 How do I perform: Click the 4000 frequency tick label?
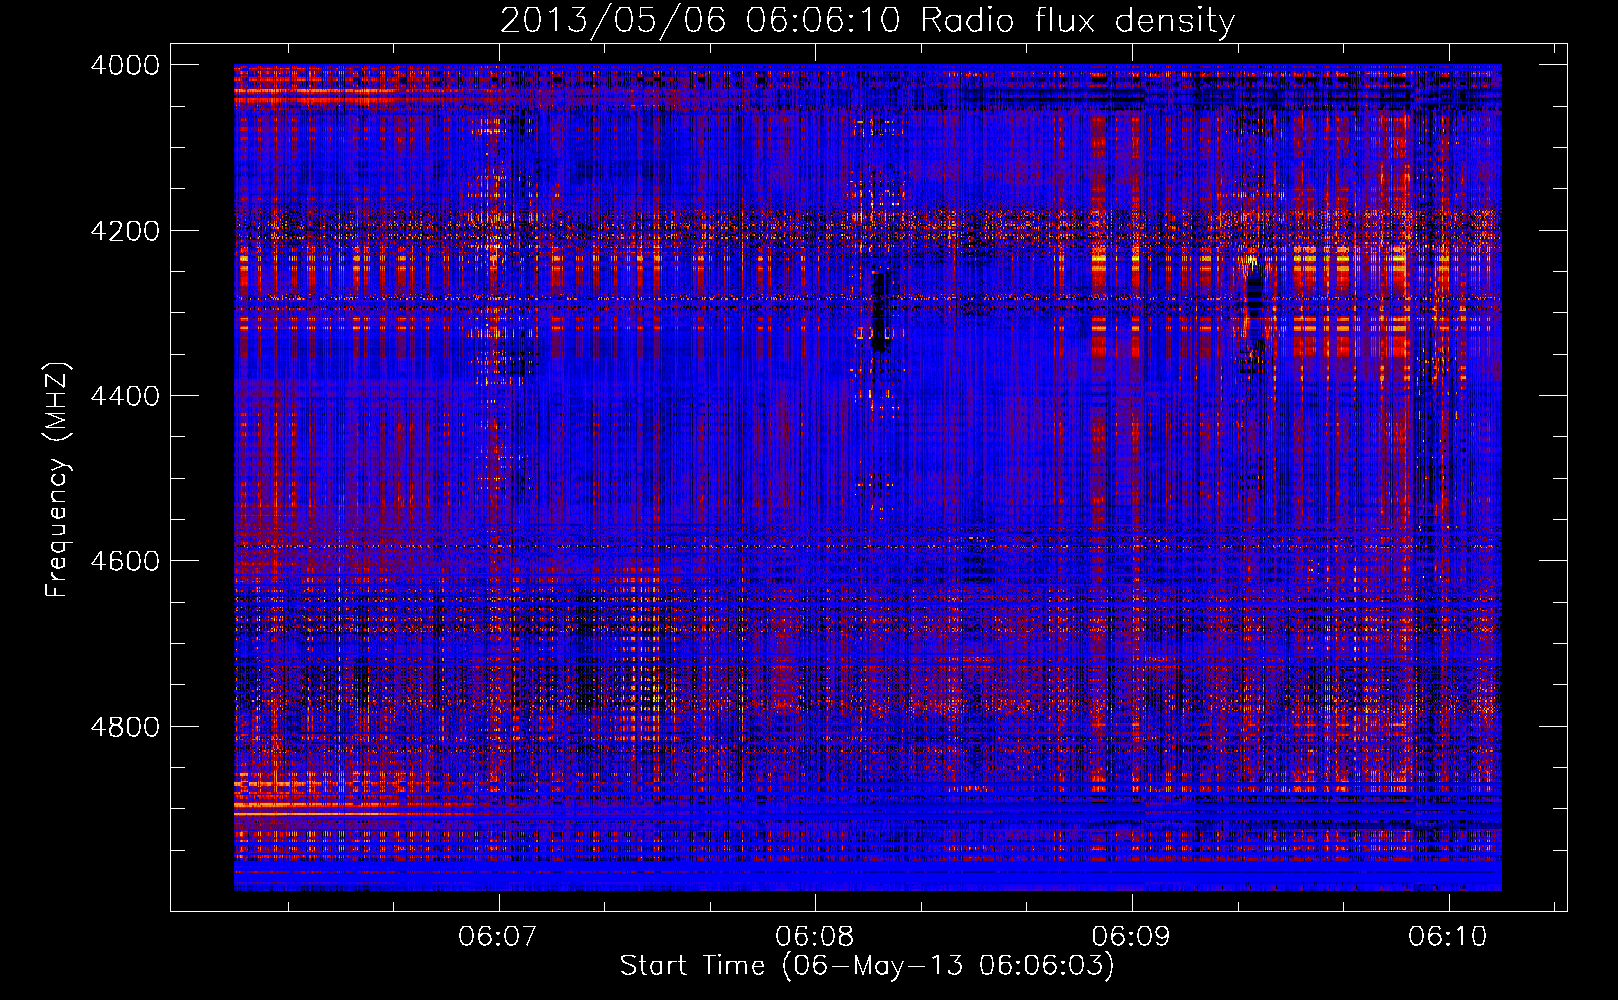tap(125, 65)
